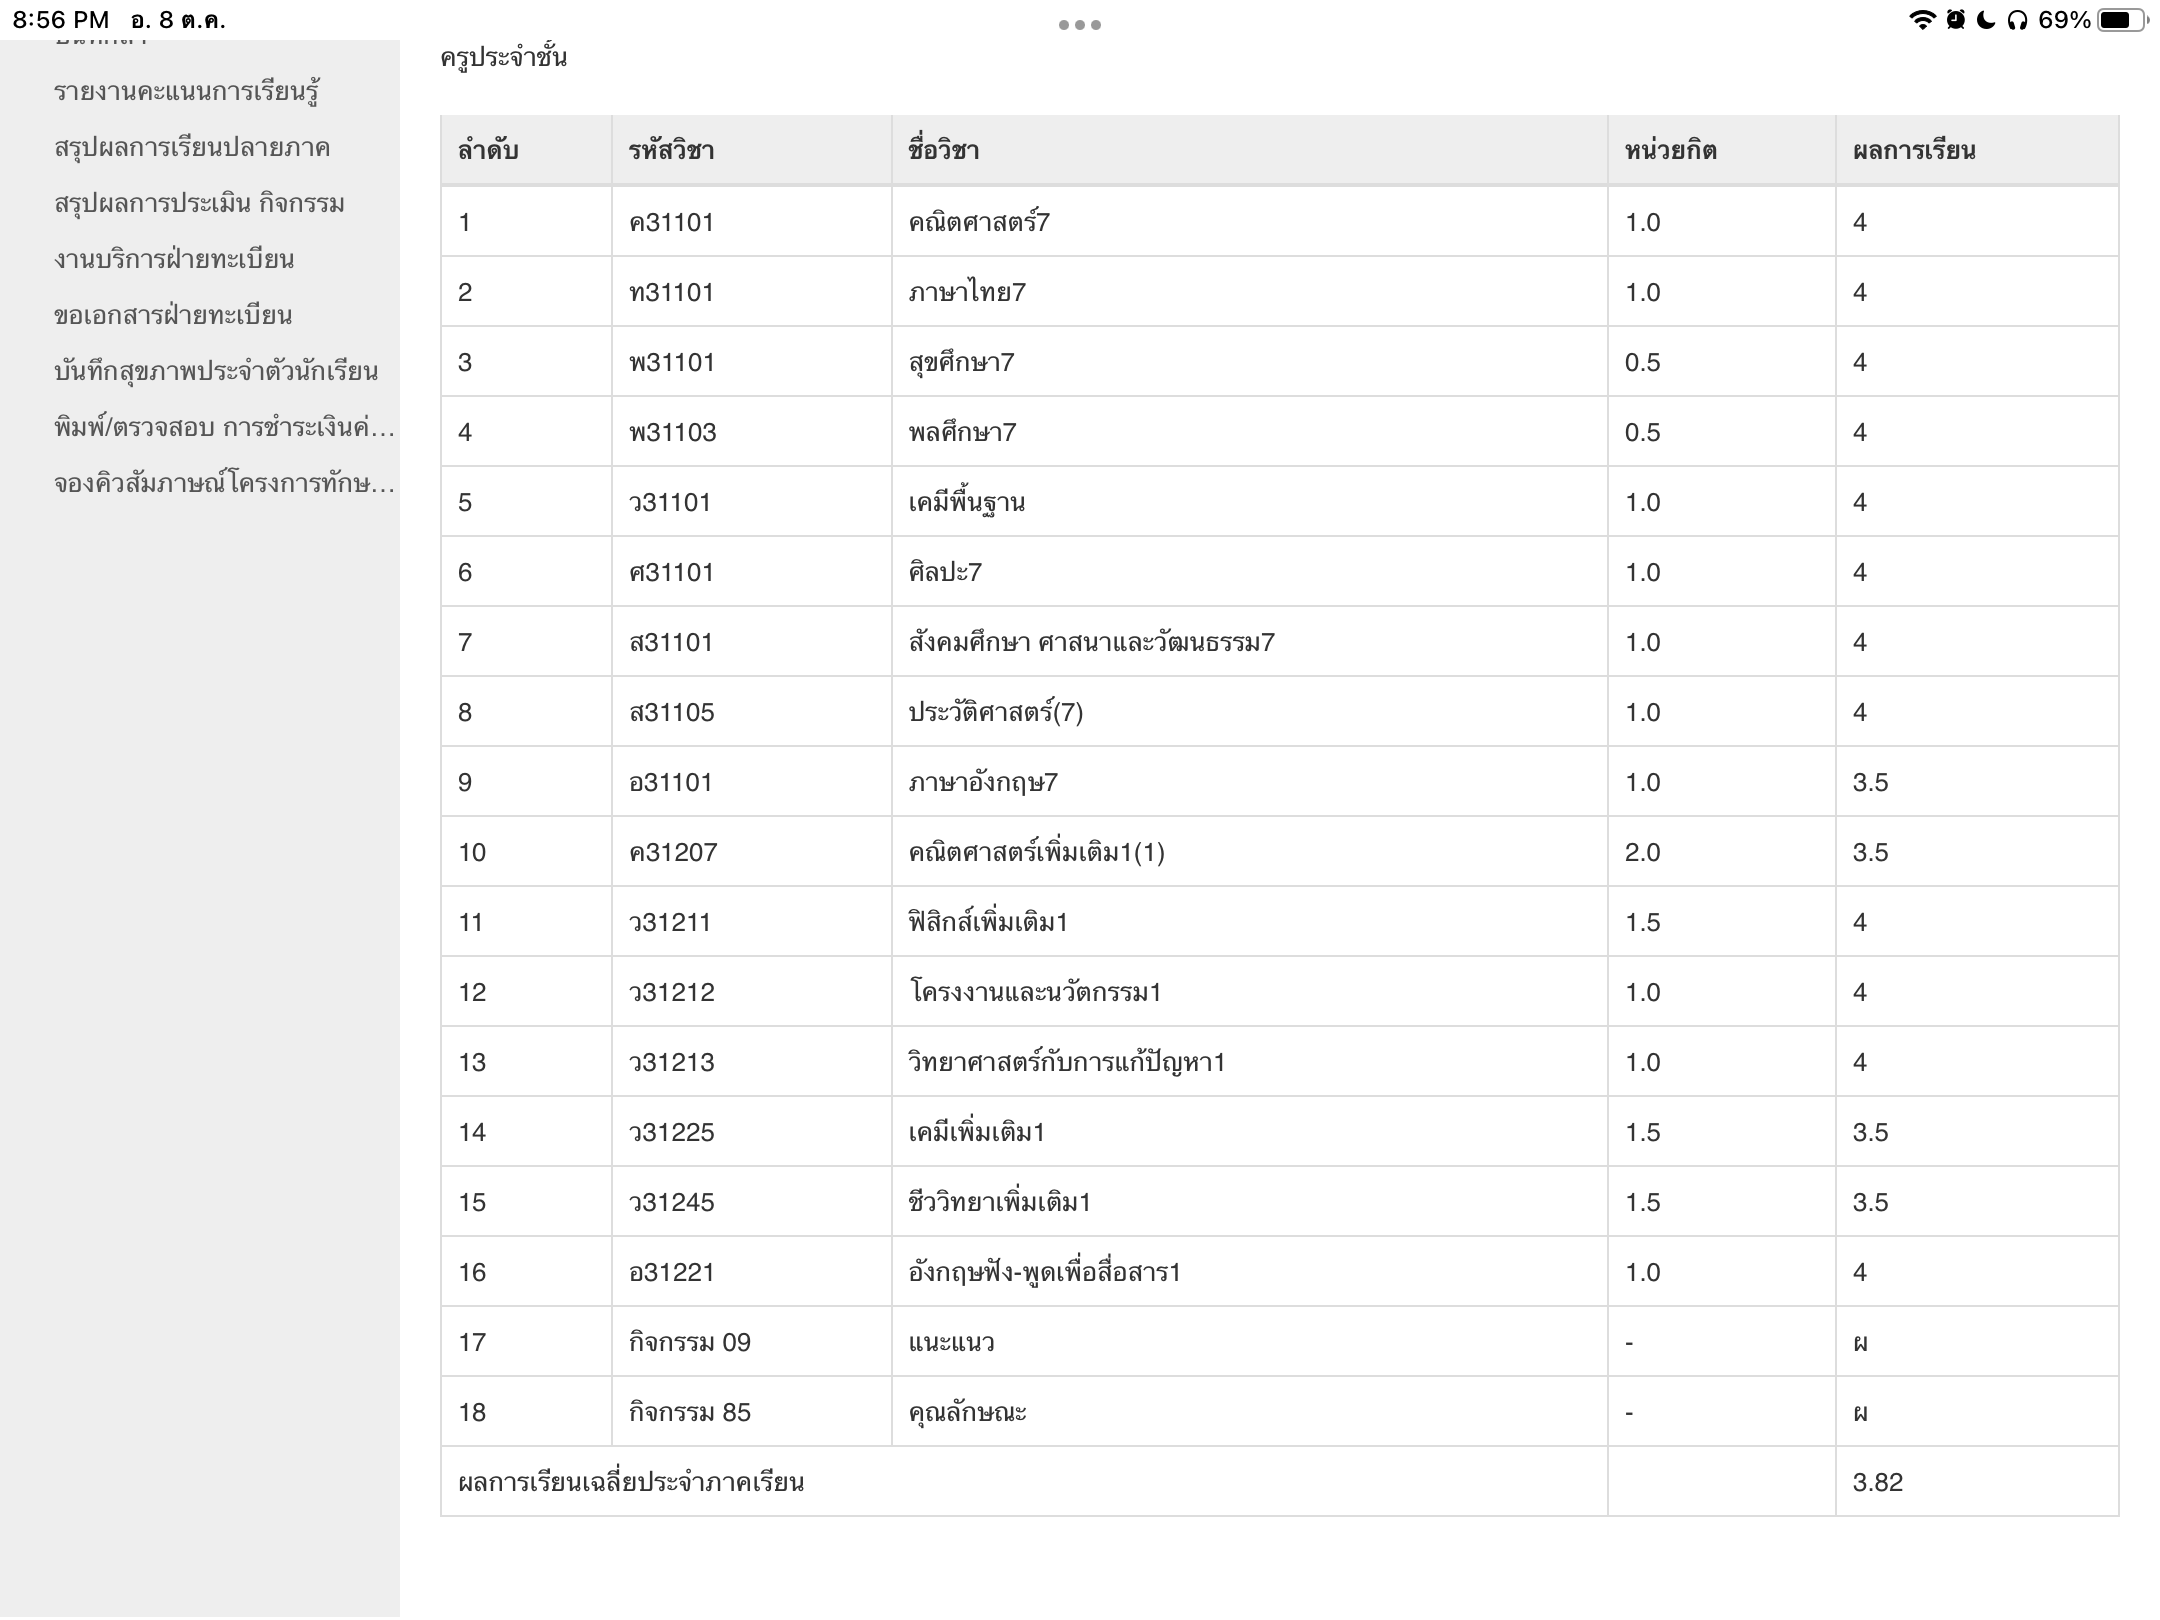Select activity name คุณลักษณะ
2160x1620 pixels.
pos(967,1412)
